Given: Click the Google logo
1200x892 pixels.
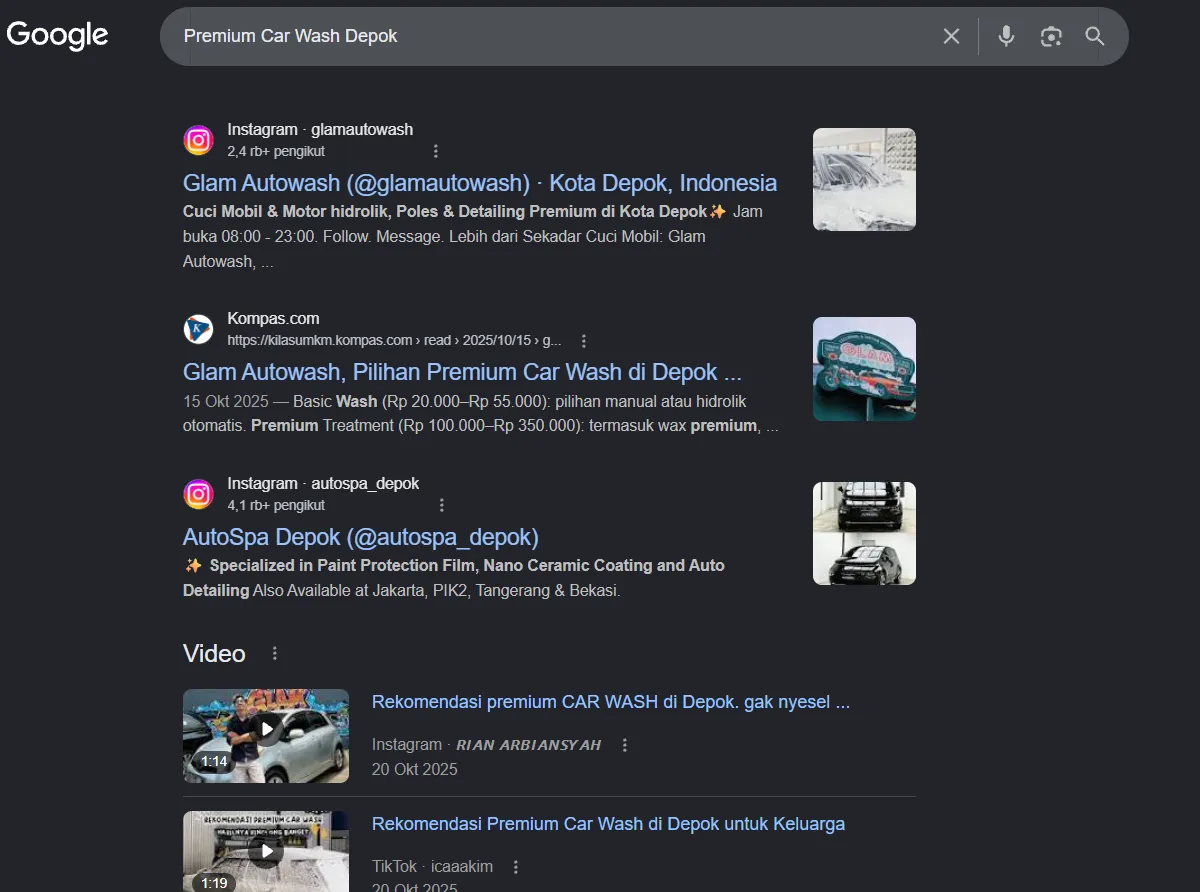Looking at the screenshot, I should click(57, 35).
